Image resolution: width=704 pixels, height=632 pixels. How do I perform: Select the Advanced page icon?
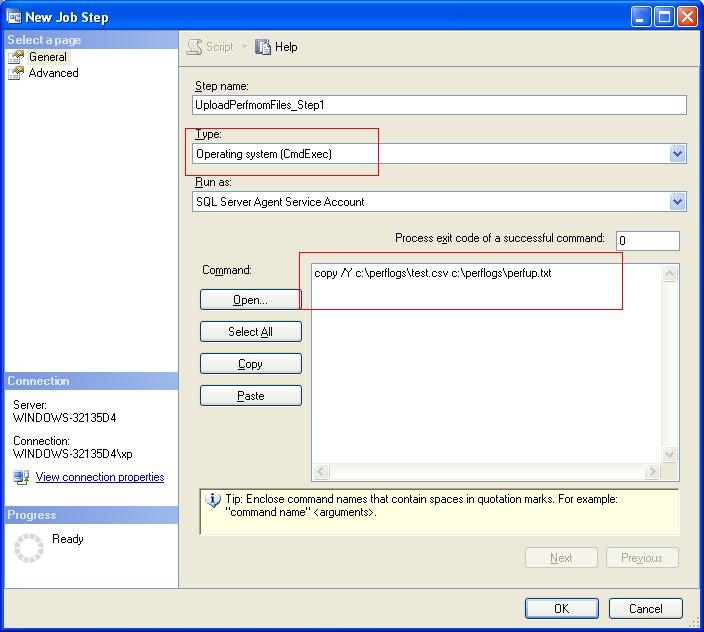16,73
